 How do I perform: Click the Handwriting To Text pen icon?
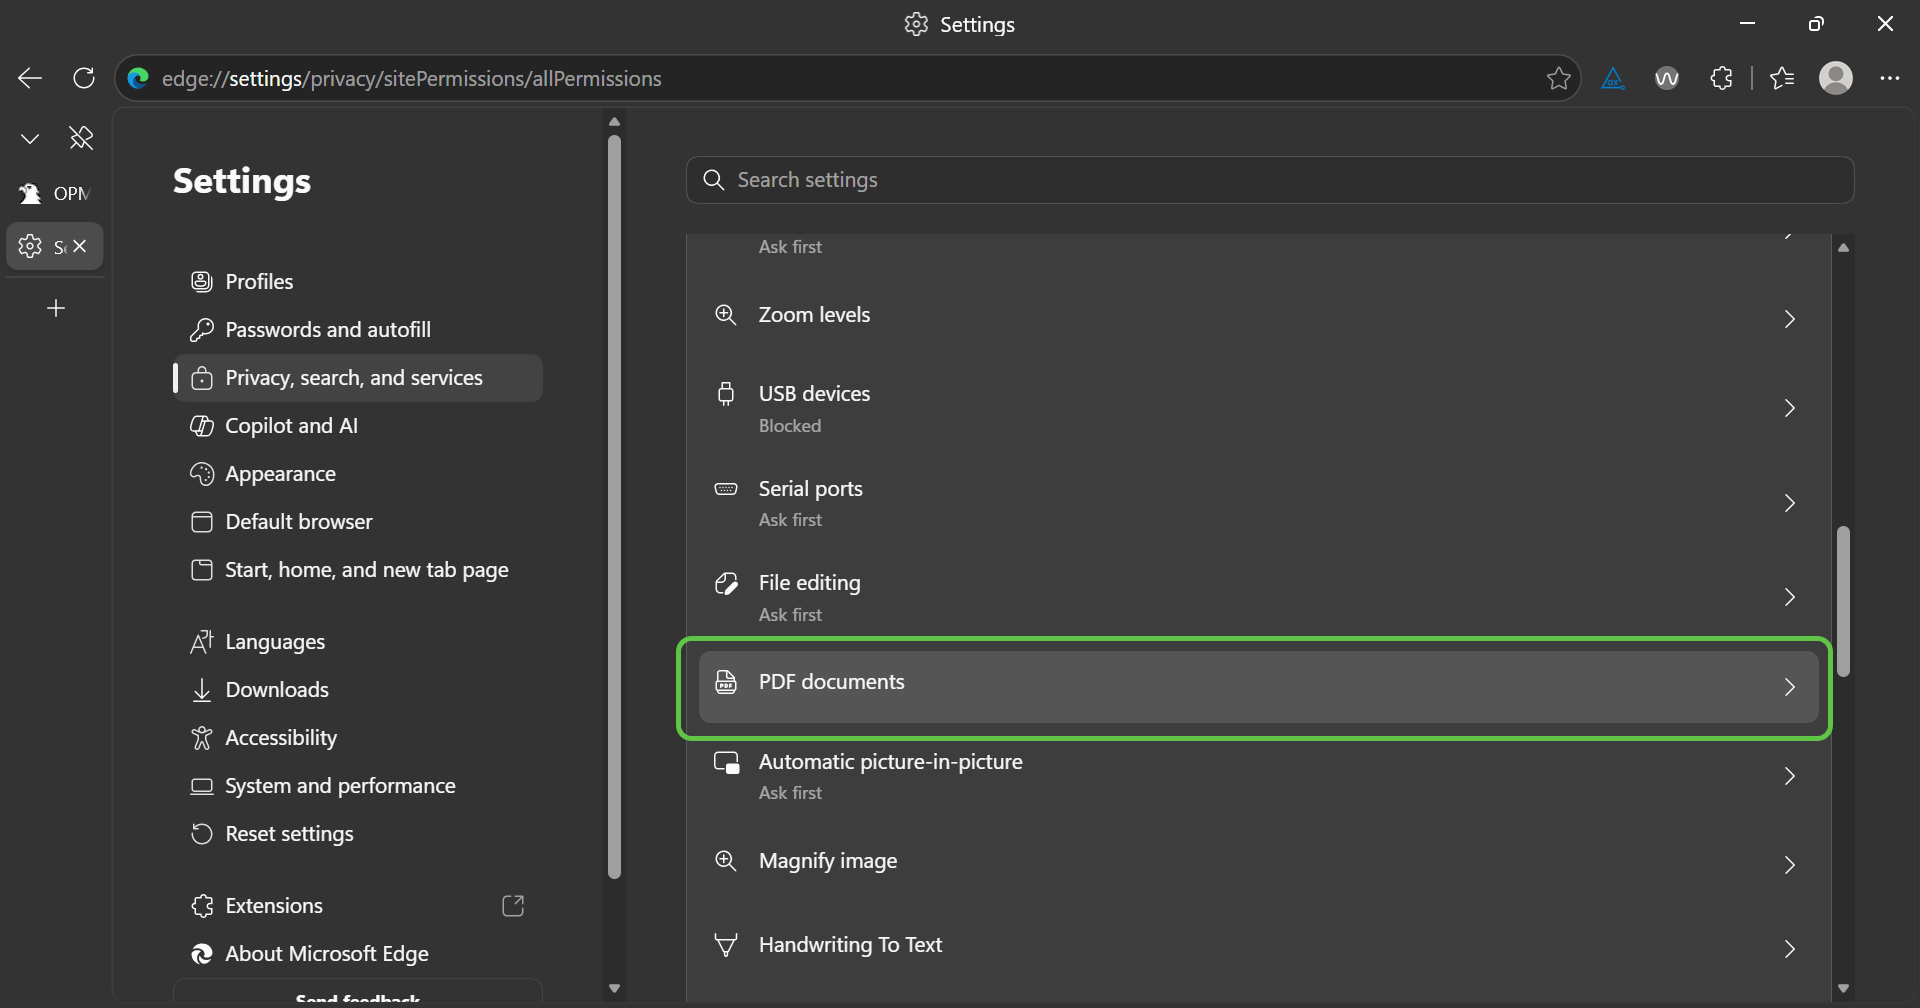coord(726,945)
